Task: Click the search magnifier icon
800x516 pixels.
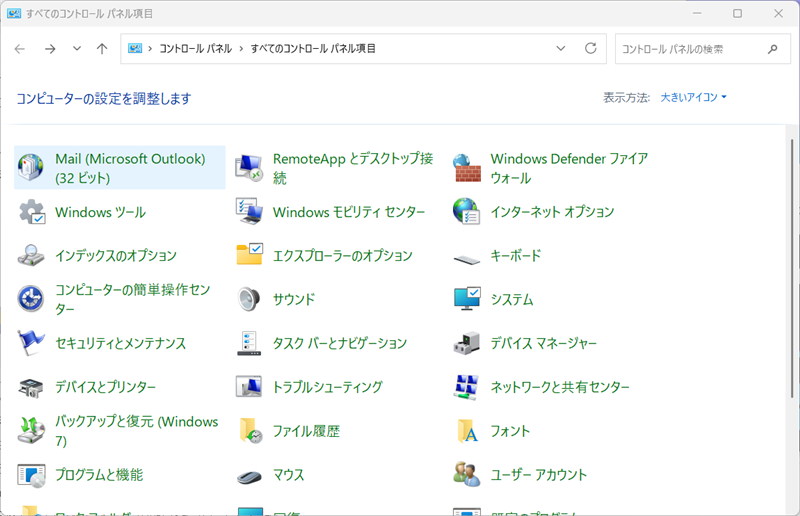Action: (x=772, y=49)
